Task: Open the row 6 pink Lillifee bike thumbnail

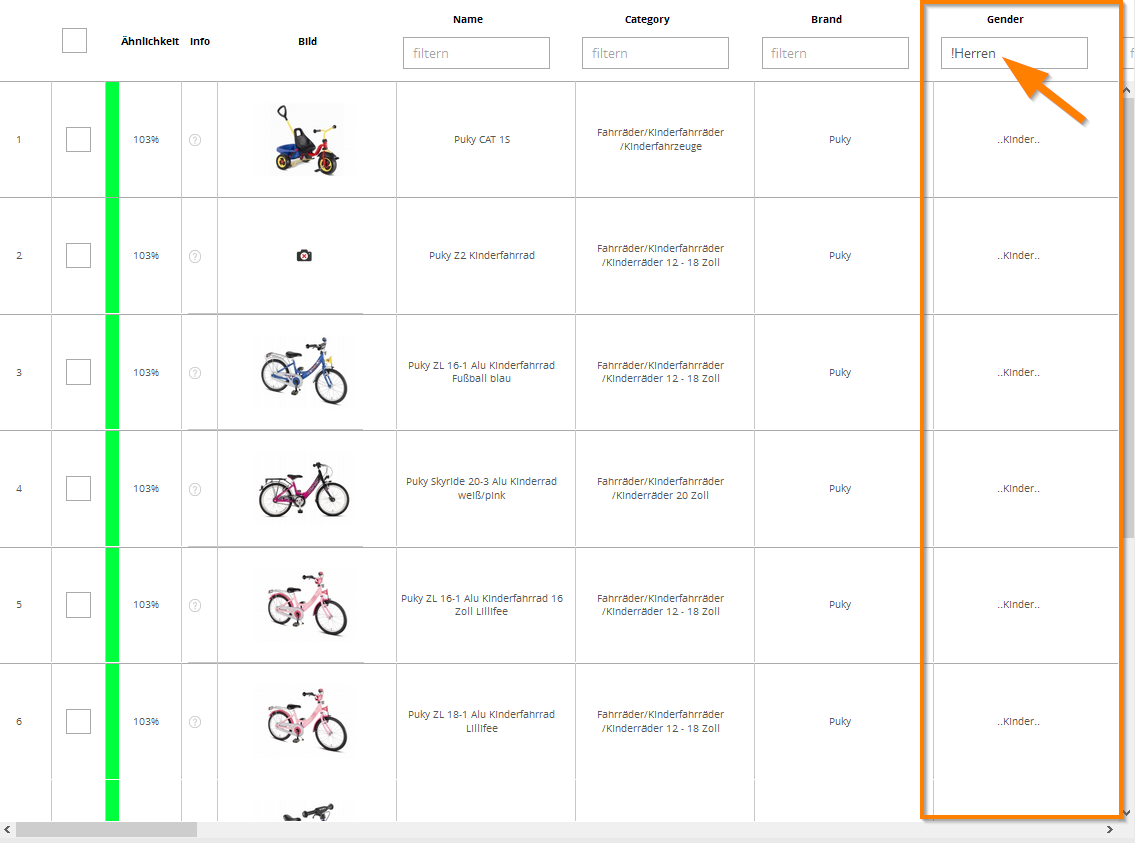Action: 307,720
